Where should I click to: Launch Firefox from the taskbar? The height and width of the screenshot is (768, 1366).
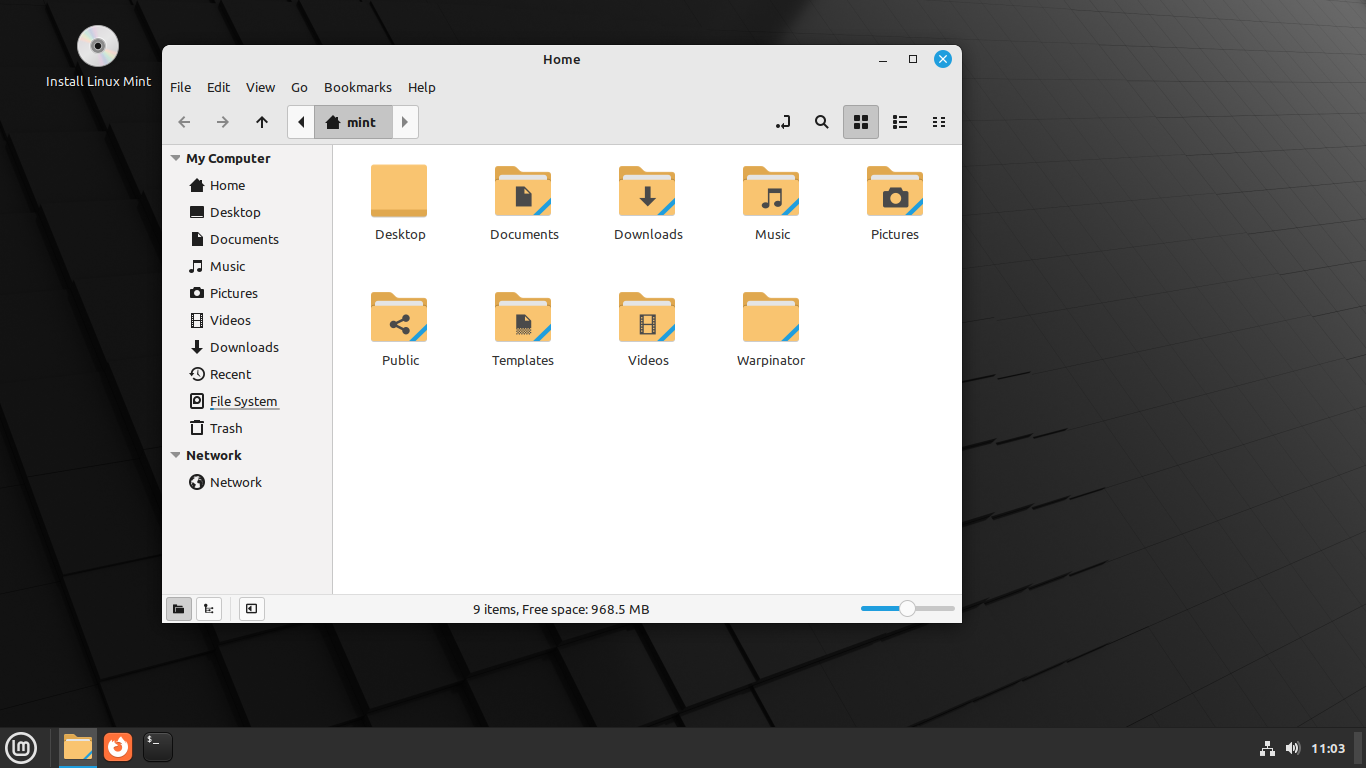[x=117, y=747]
